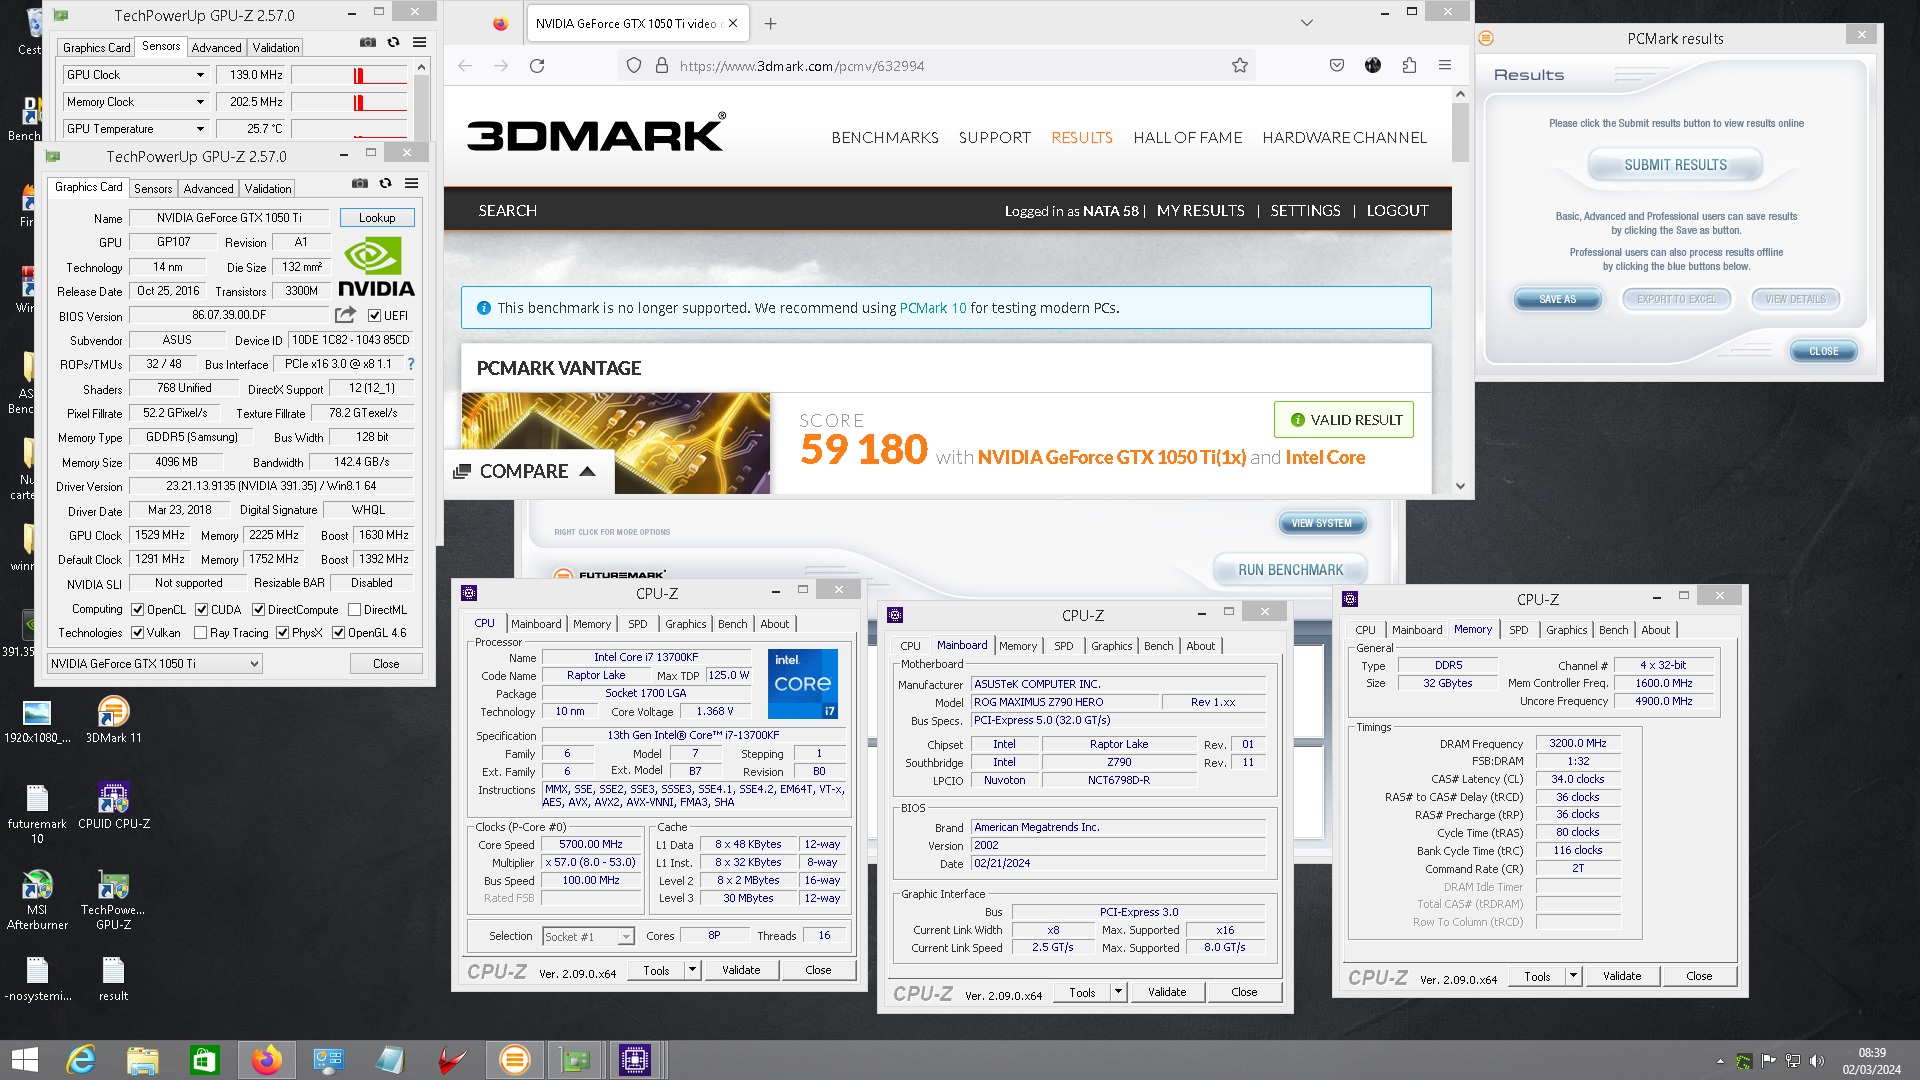The image size is (1920, 1080).
Task: Click SAVE AS in PCMark results
Action: (x=1557, y=299)
